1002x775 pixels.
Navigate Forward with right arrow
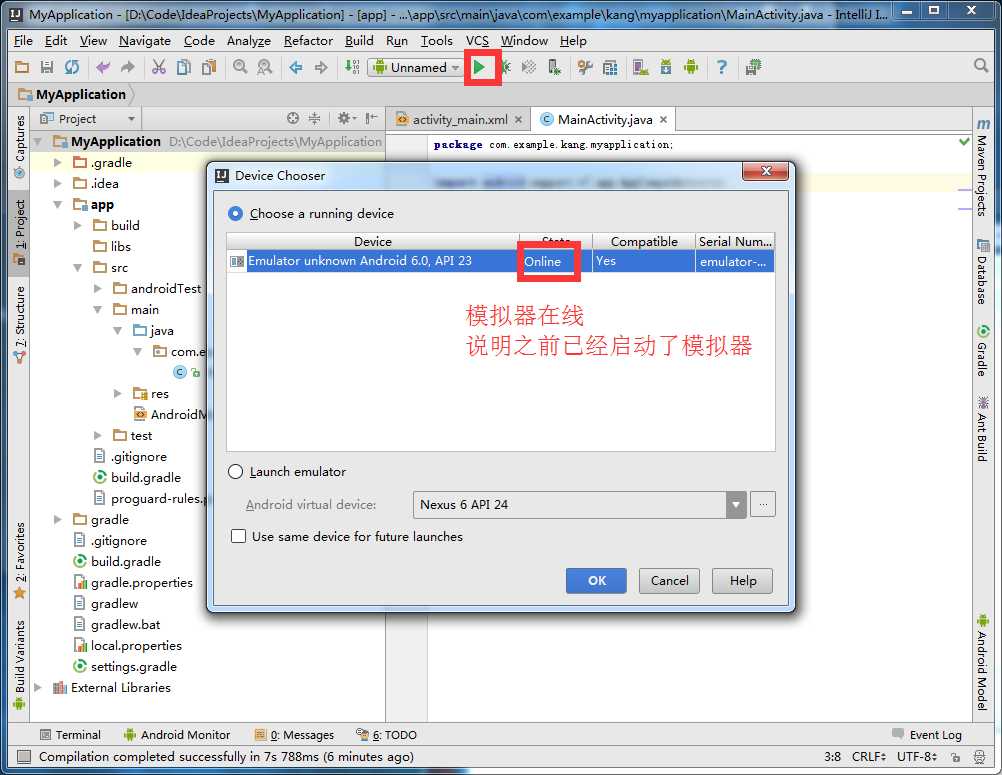tap(321, 67)
